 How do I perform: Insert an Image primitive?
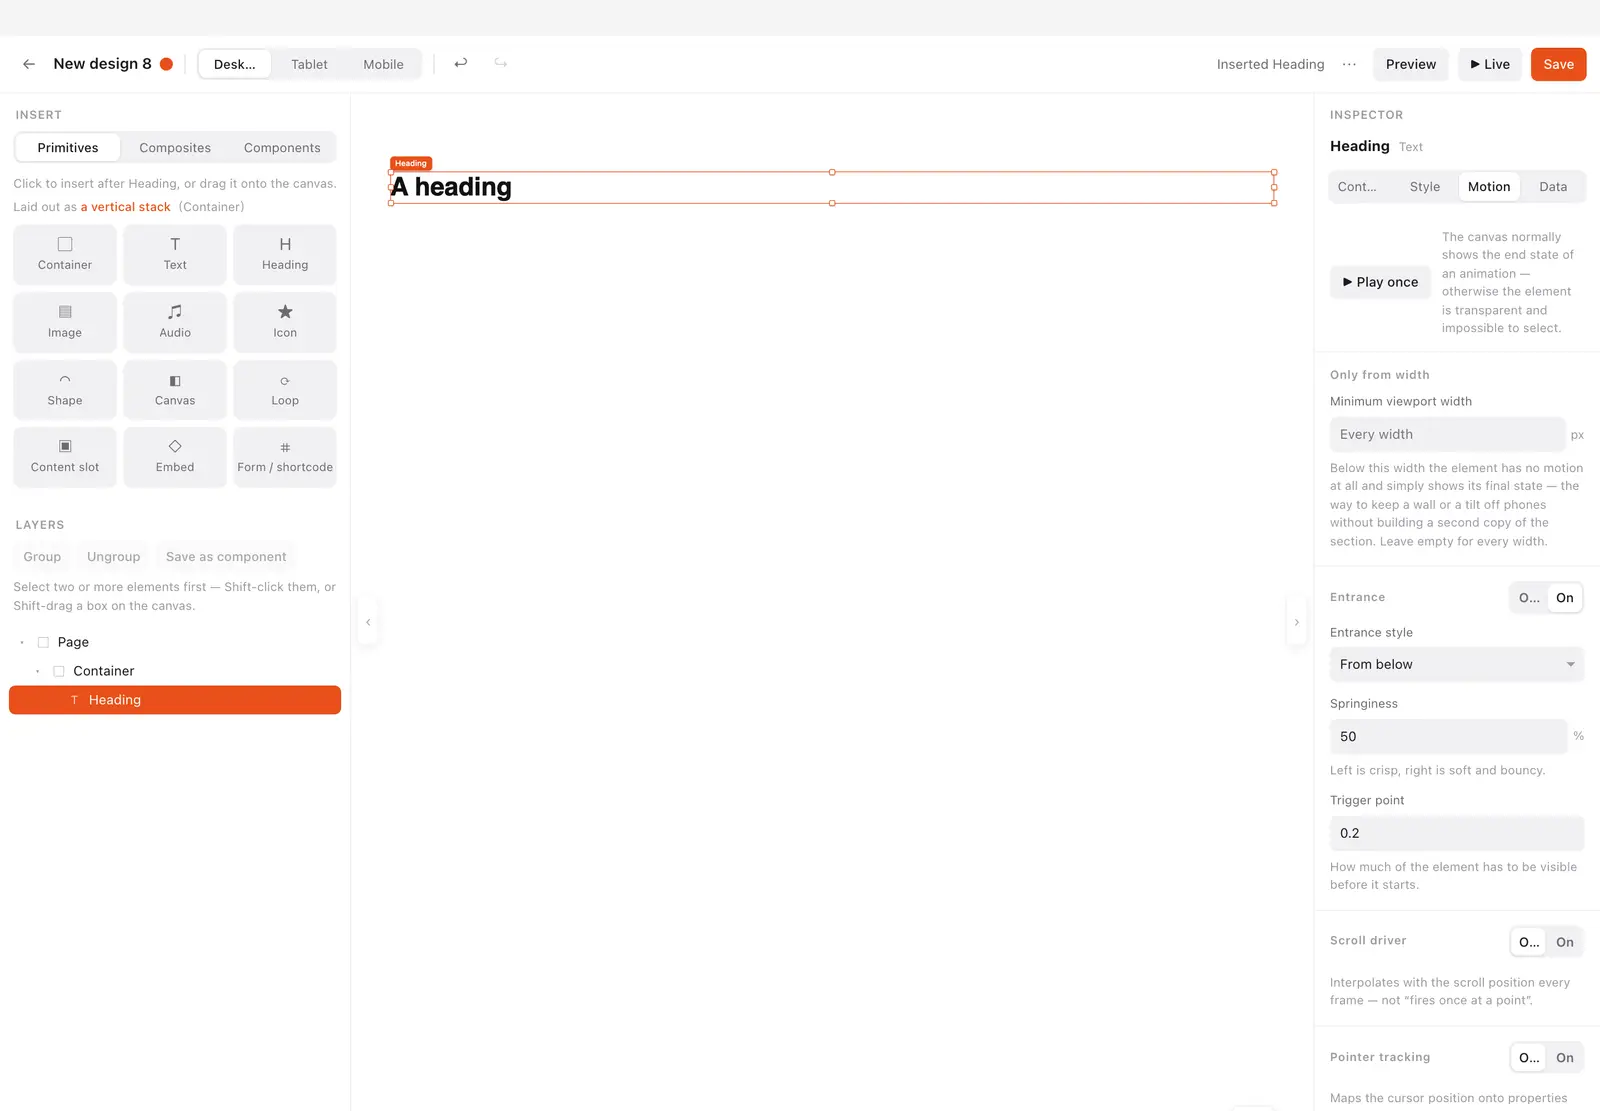[65, 322]
